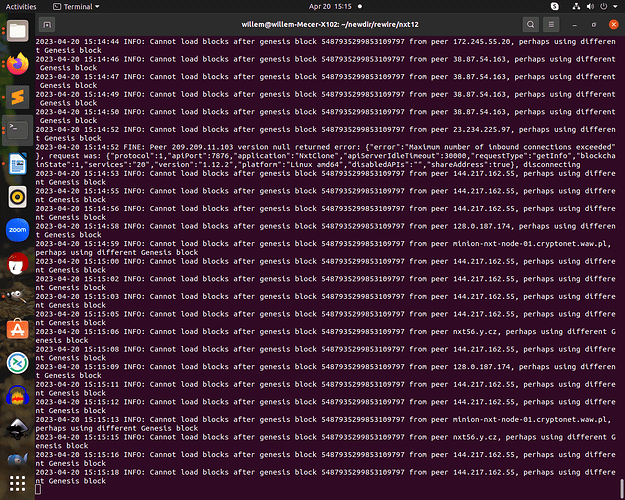Click the Terminal vertical scrollbar
Screen dimensions: 625x500
[x=622, y=486]
